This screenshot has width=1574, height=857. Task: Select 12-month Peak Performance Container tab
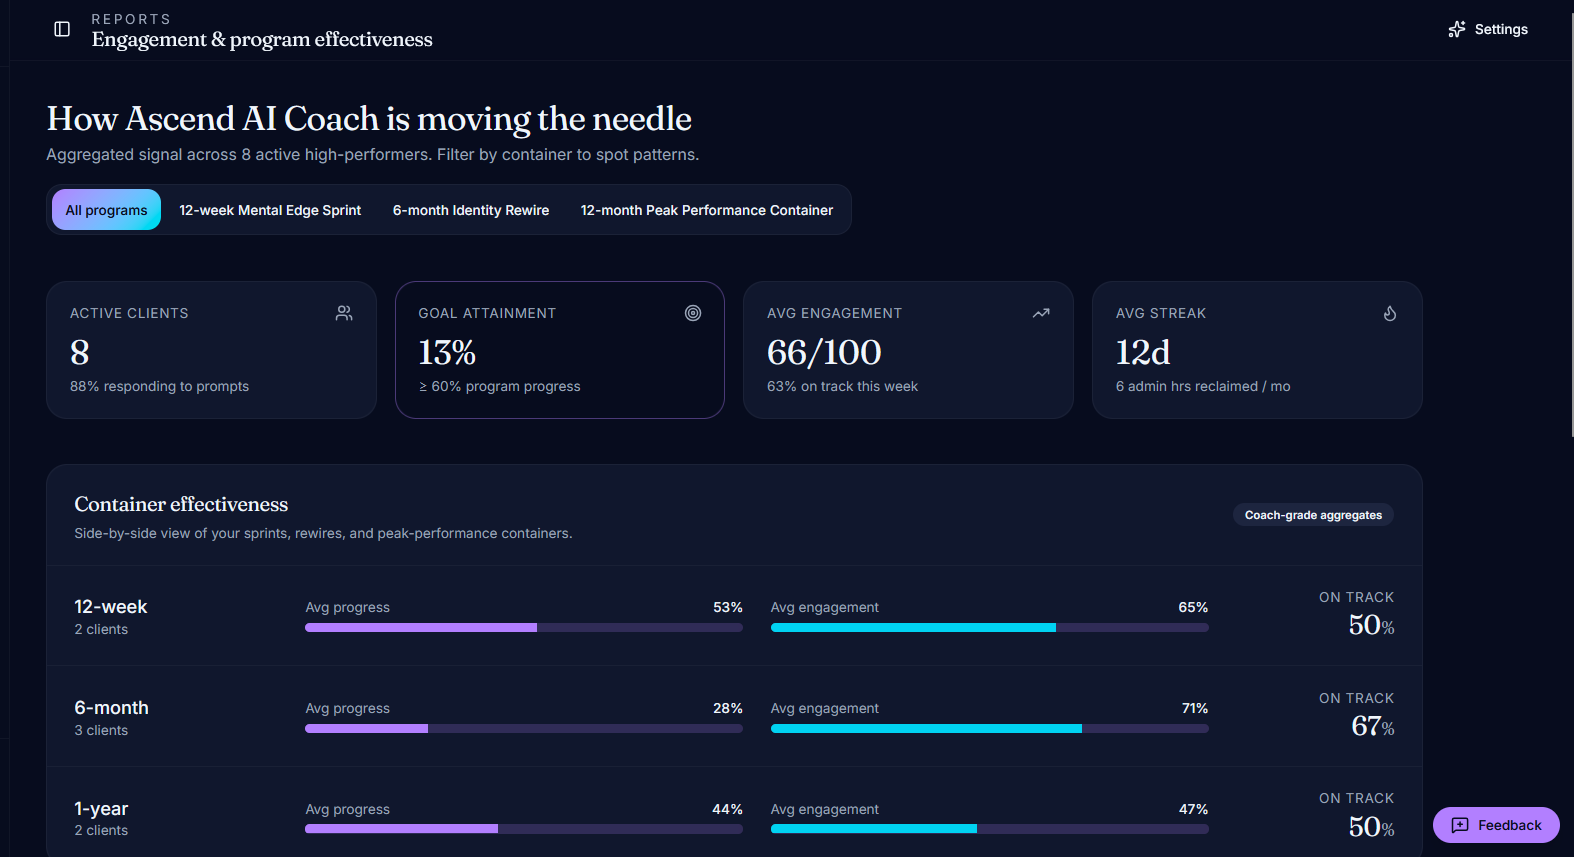[x=707, y=210]
